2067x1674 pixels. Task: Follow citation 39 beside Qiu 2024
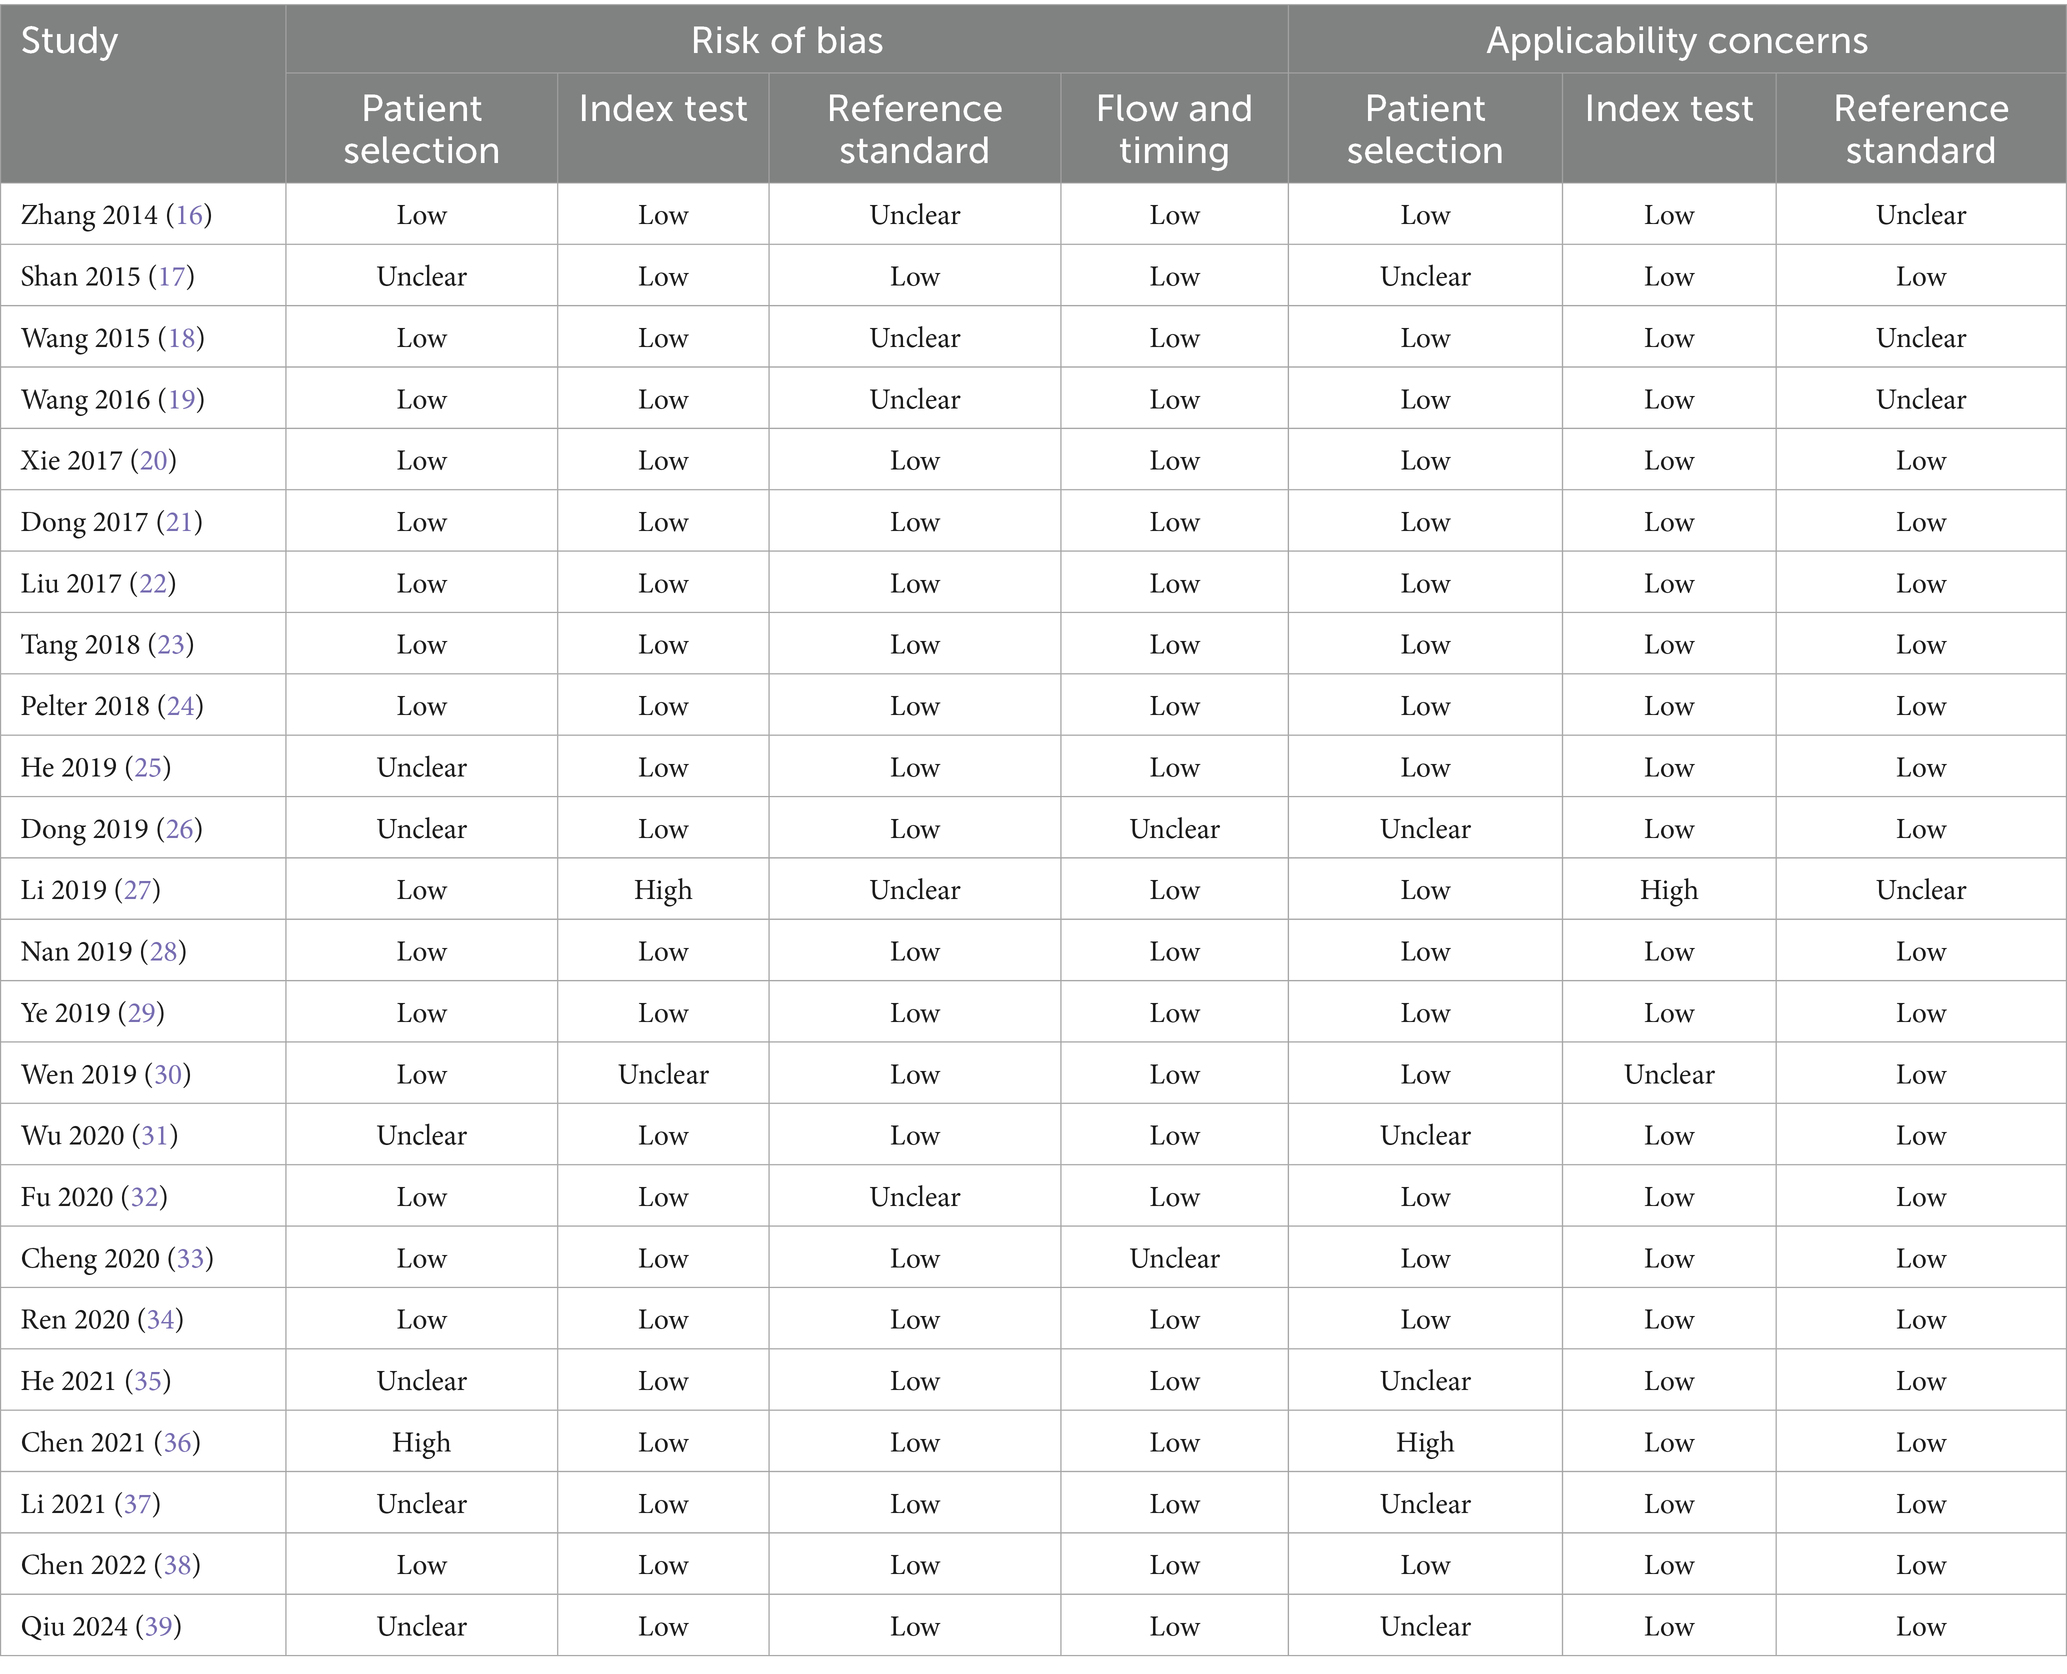[x=158, y=1626]
